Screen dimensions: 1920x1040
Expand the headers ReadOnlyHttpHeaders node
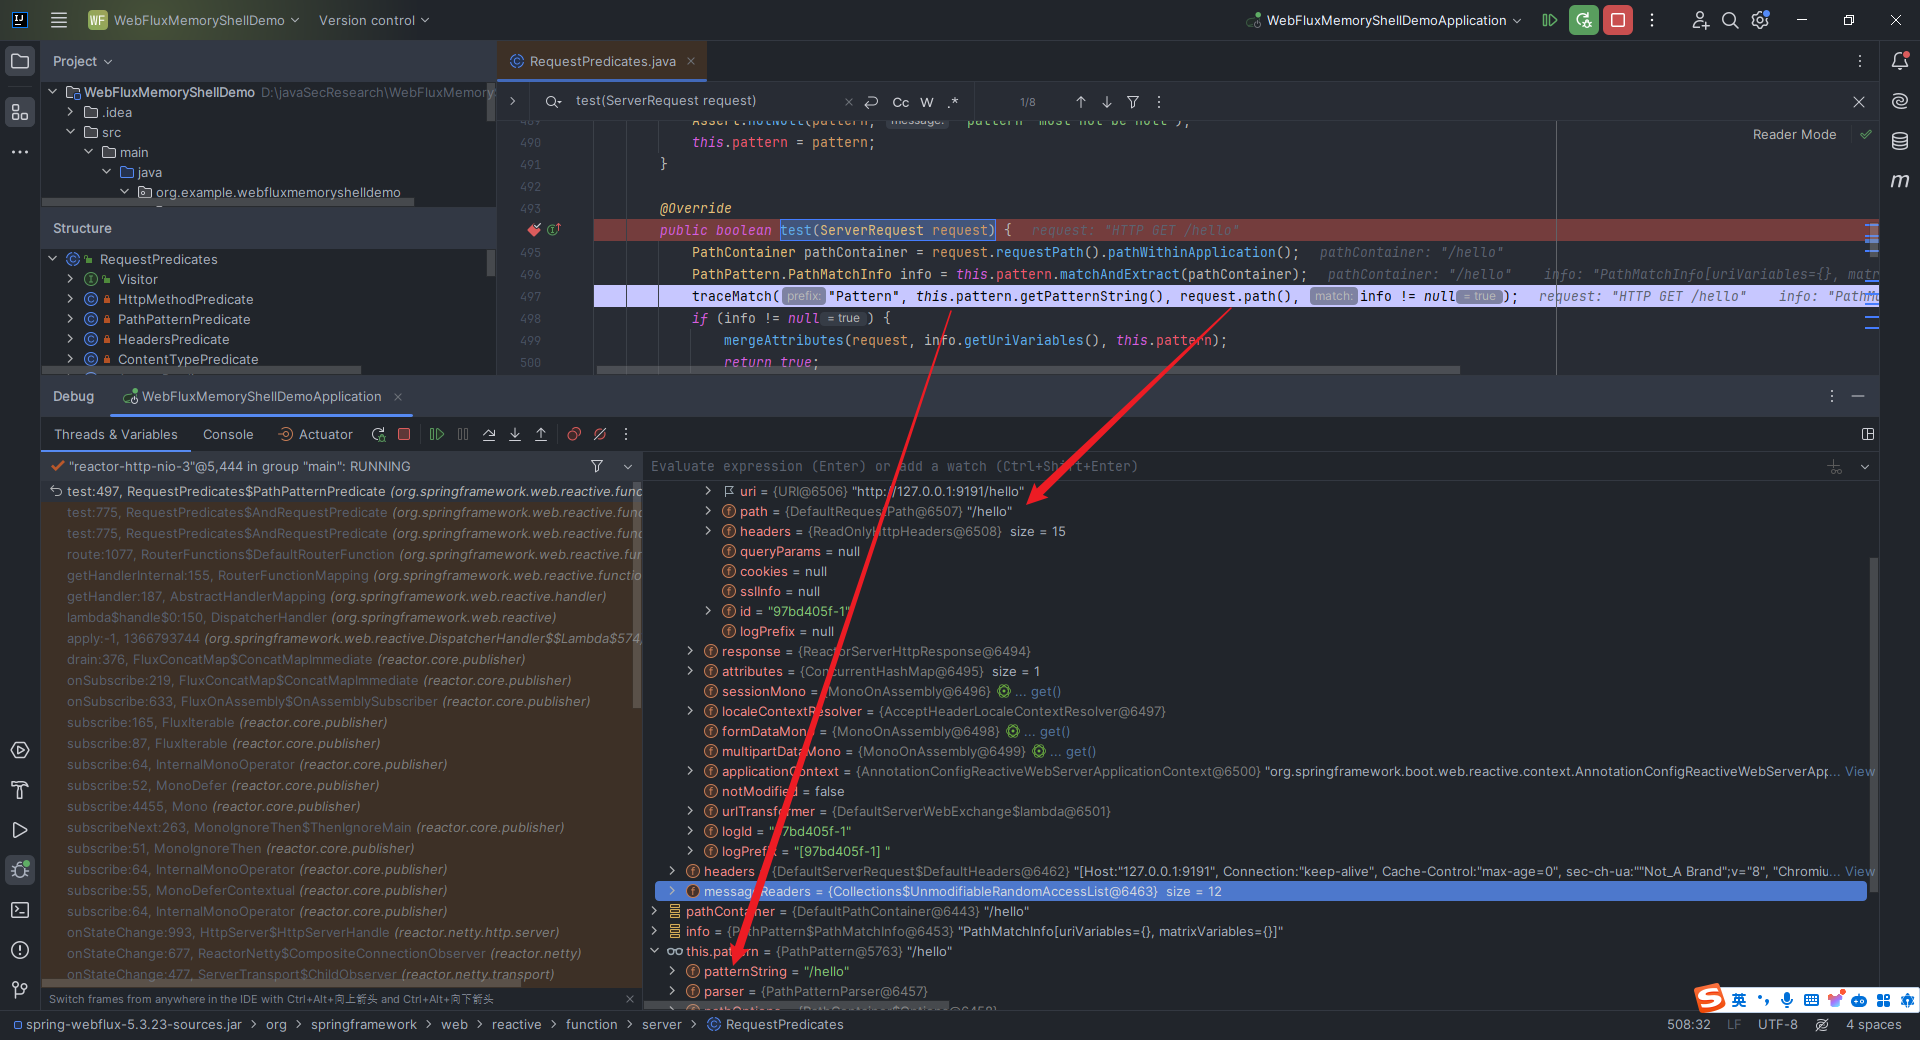(x=708, y=531)
